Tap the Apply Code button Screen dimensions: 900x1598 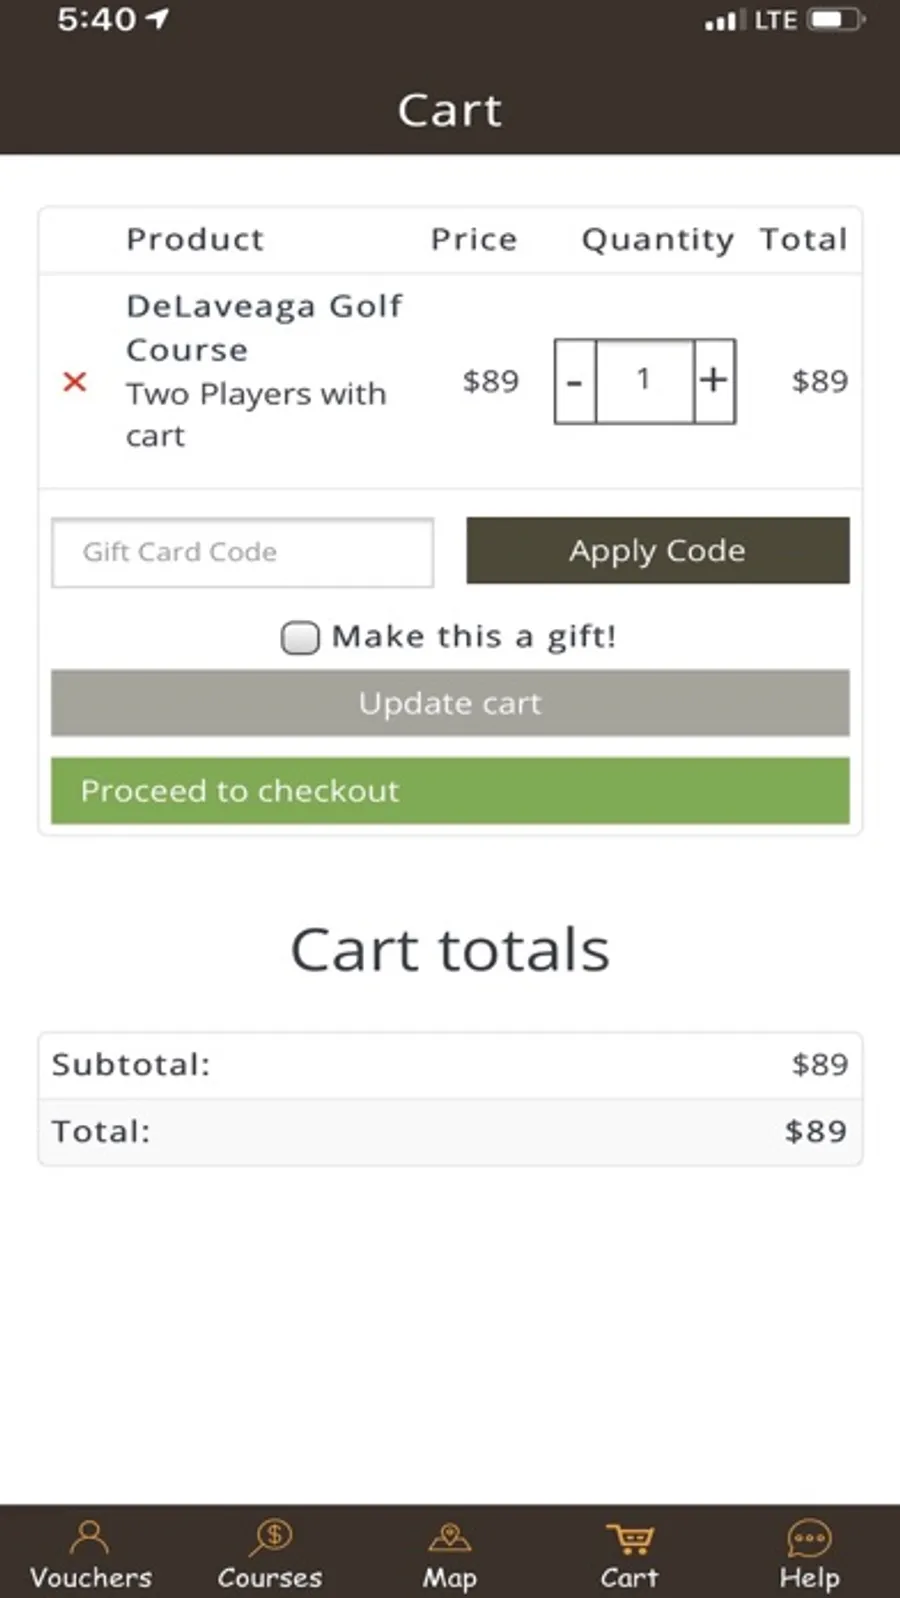point(658,550)
